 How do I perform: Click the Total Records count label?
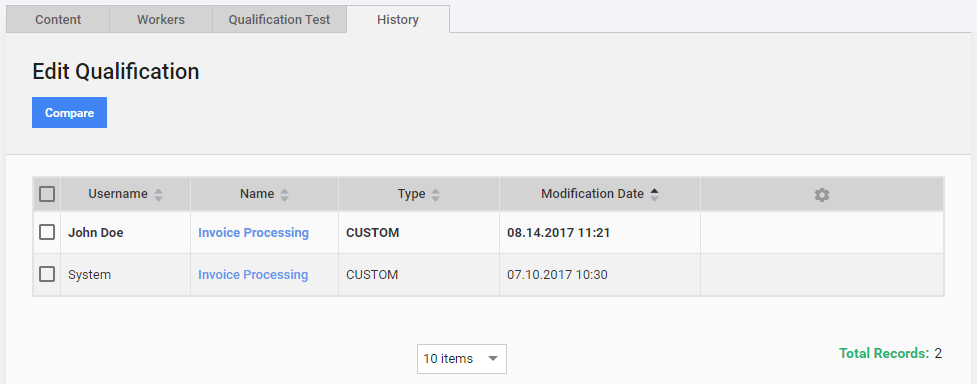tap(890, 353)
